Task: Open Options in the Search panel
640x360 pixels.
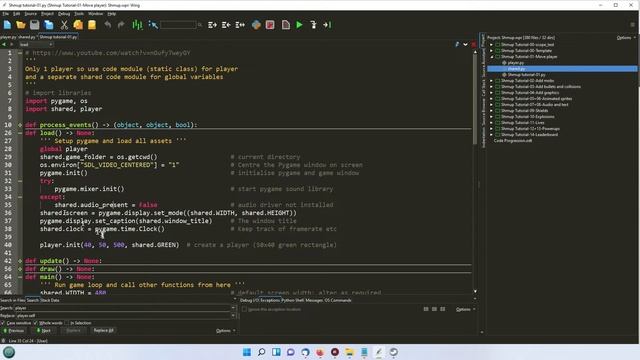Action: point(225,331)
